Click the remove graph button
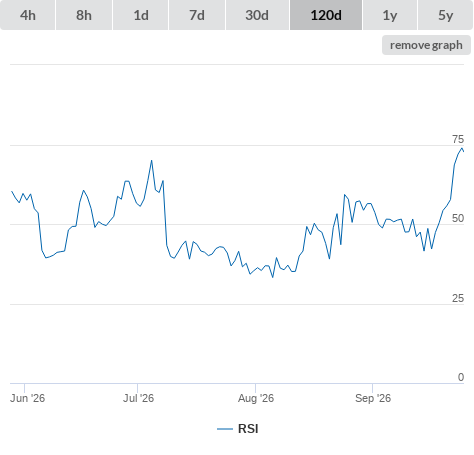 pos(426,45)
